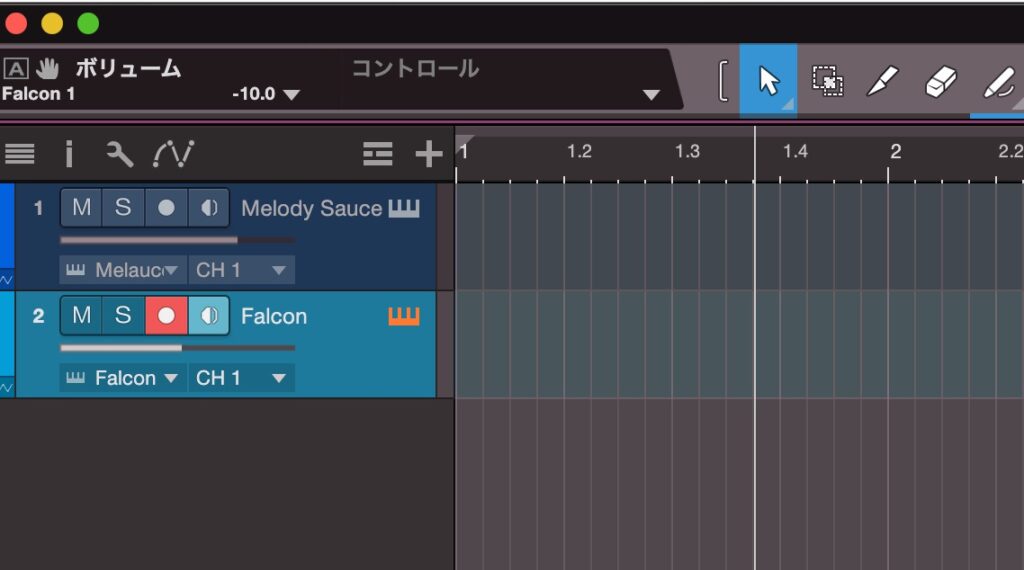Expand the volume -10.0 value dropdown
1024x570 pixels.
point(291,95)
